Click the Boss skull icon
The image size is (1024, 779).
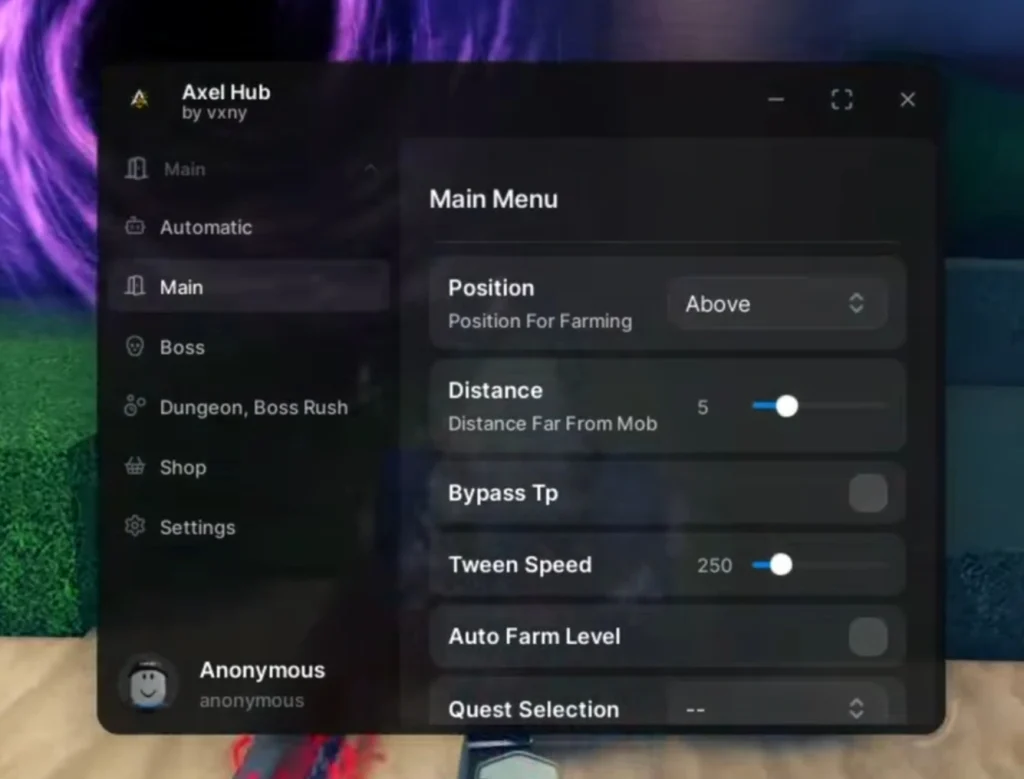[x=135, y=346]
